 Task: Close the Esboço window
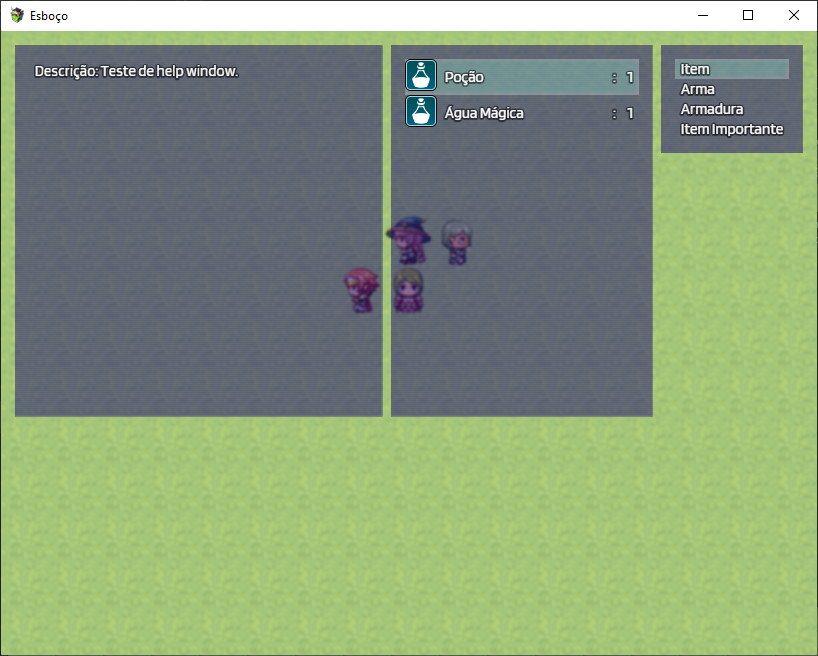coord(793,15)
